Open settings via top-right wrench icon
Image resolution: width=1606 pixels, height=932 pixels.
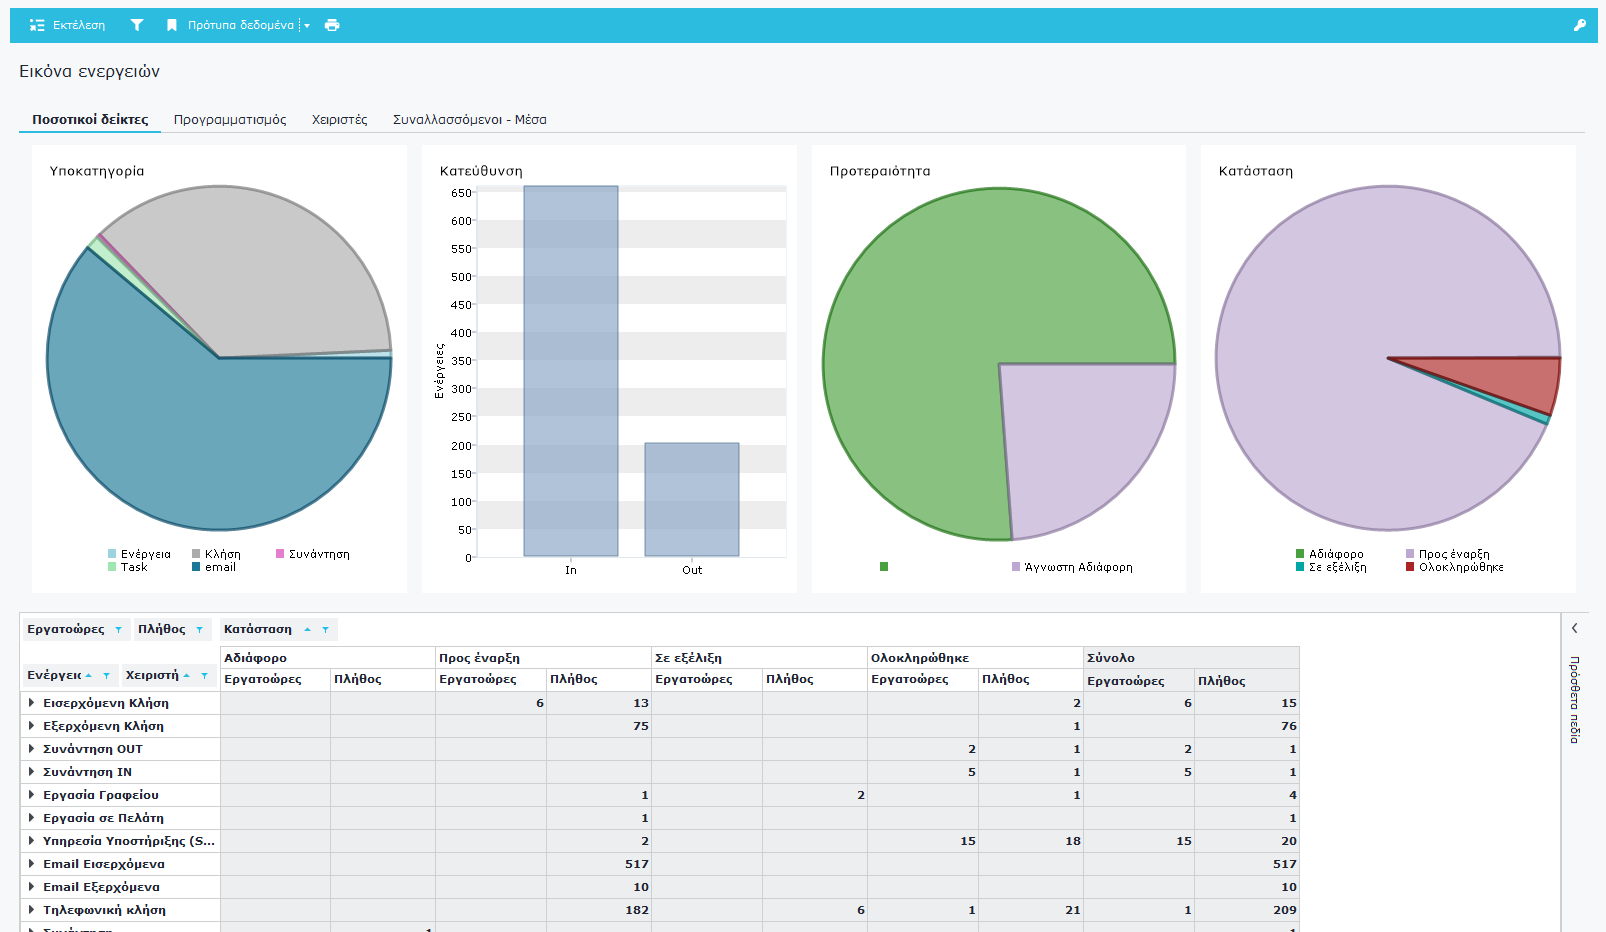click(1580, 25)
